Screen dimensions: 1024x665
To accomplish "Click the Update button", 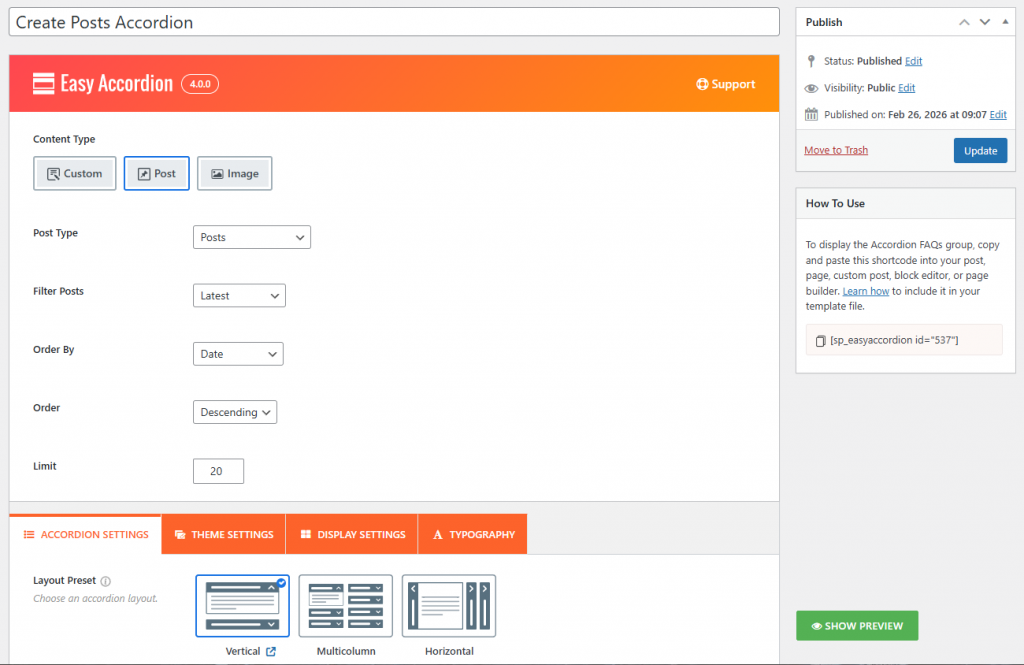I will point(980,151).
